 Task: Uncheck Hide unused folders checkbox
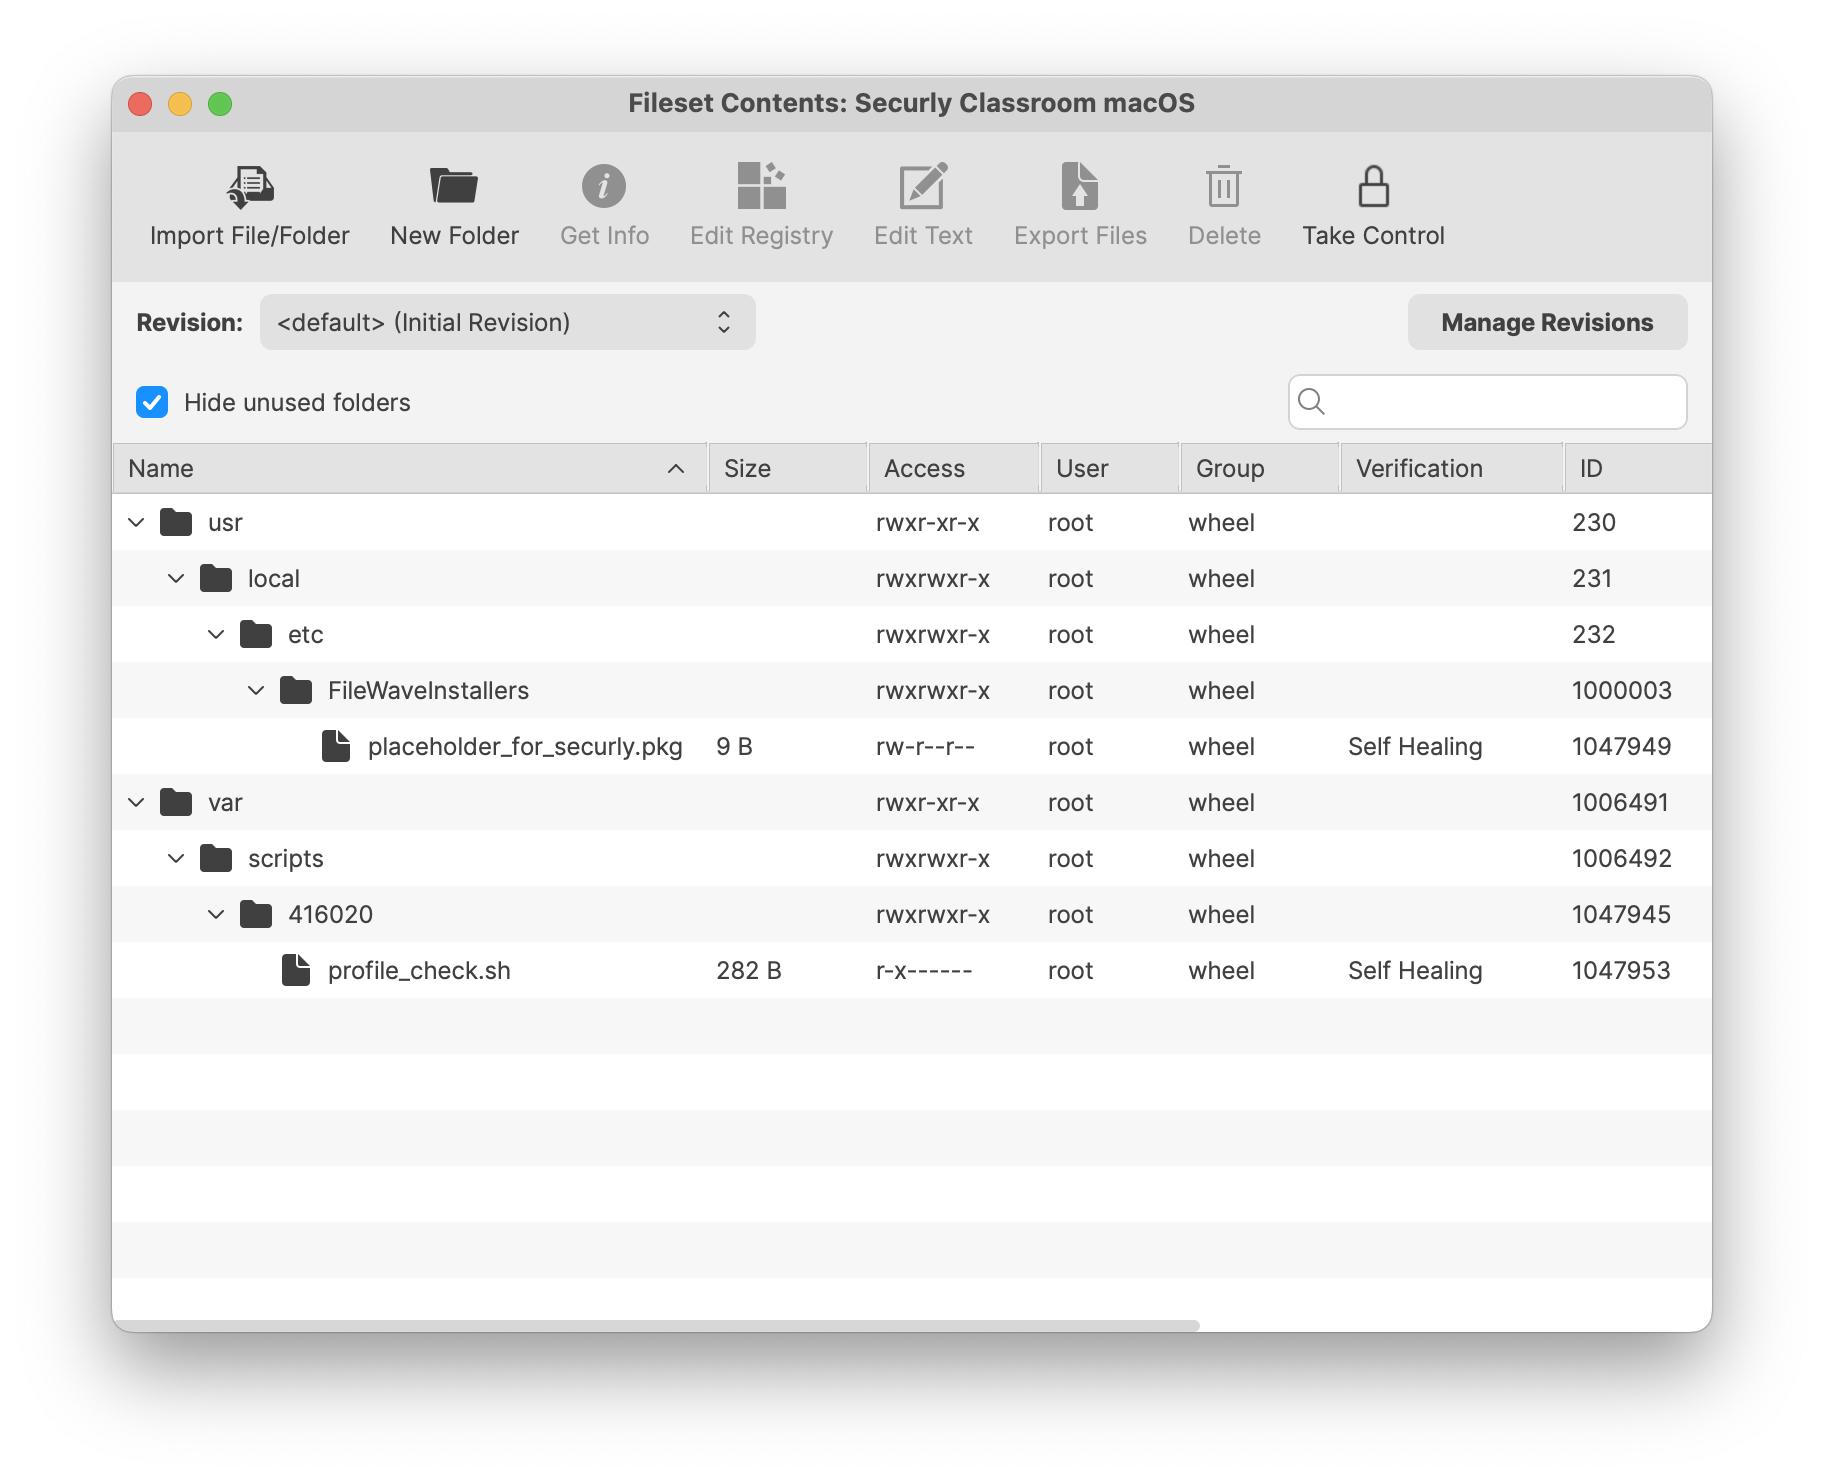pos(152,402)
